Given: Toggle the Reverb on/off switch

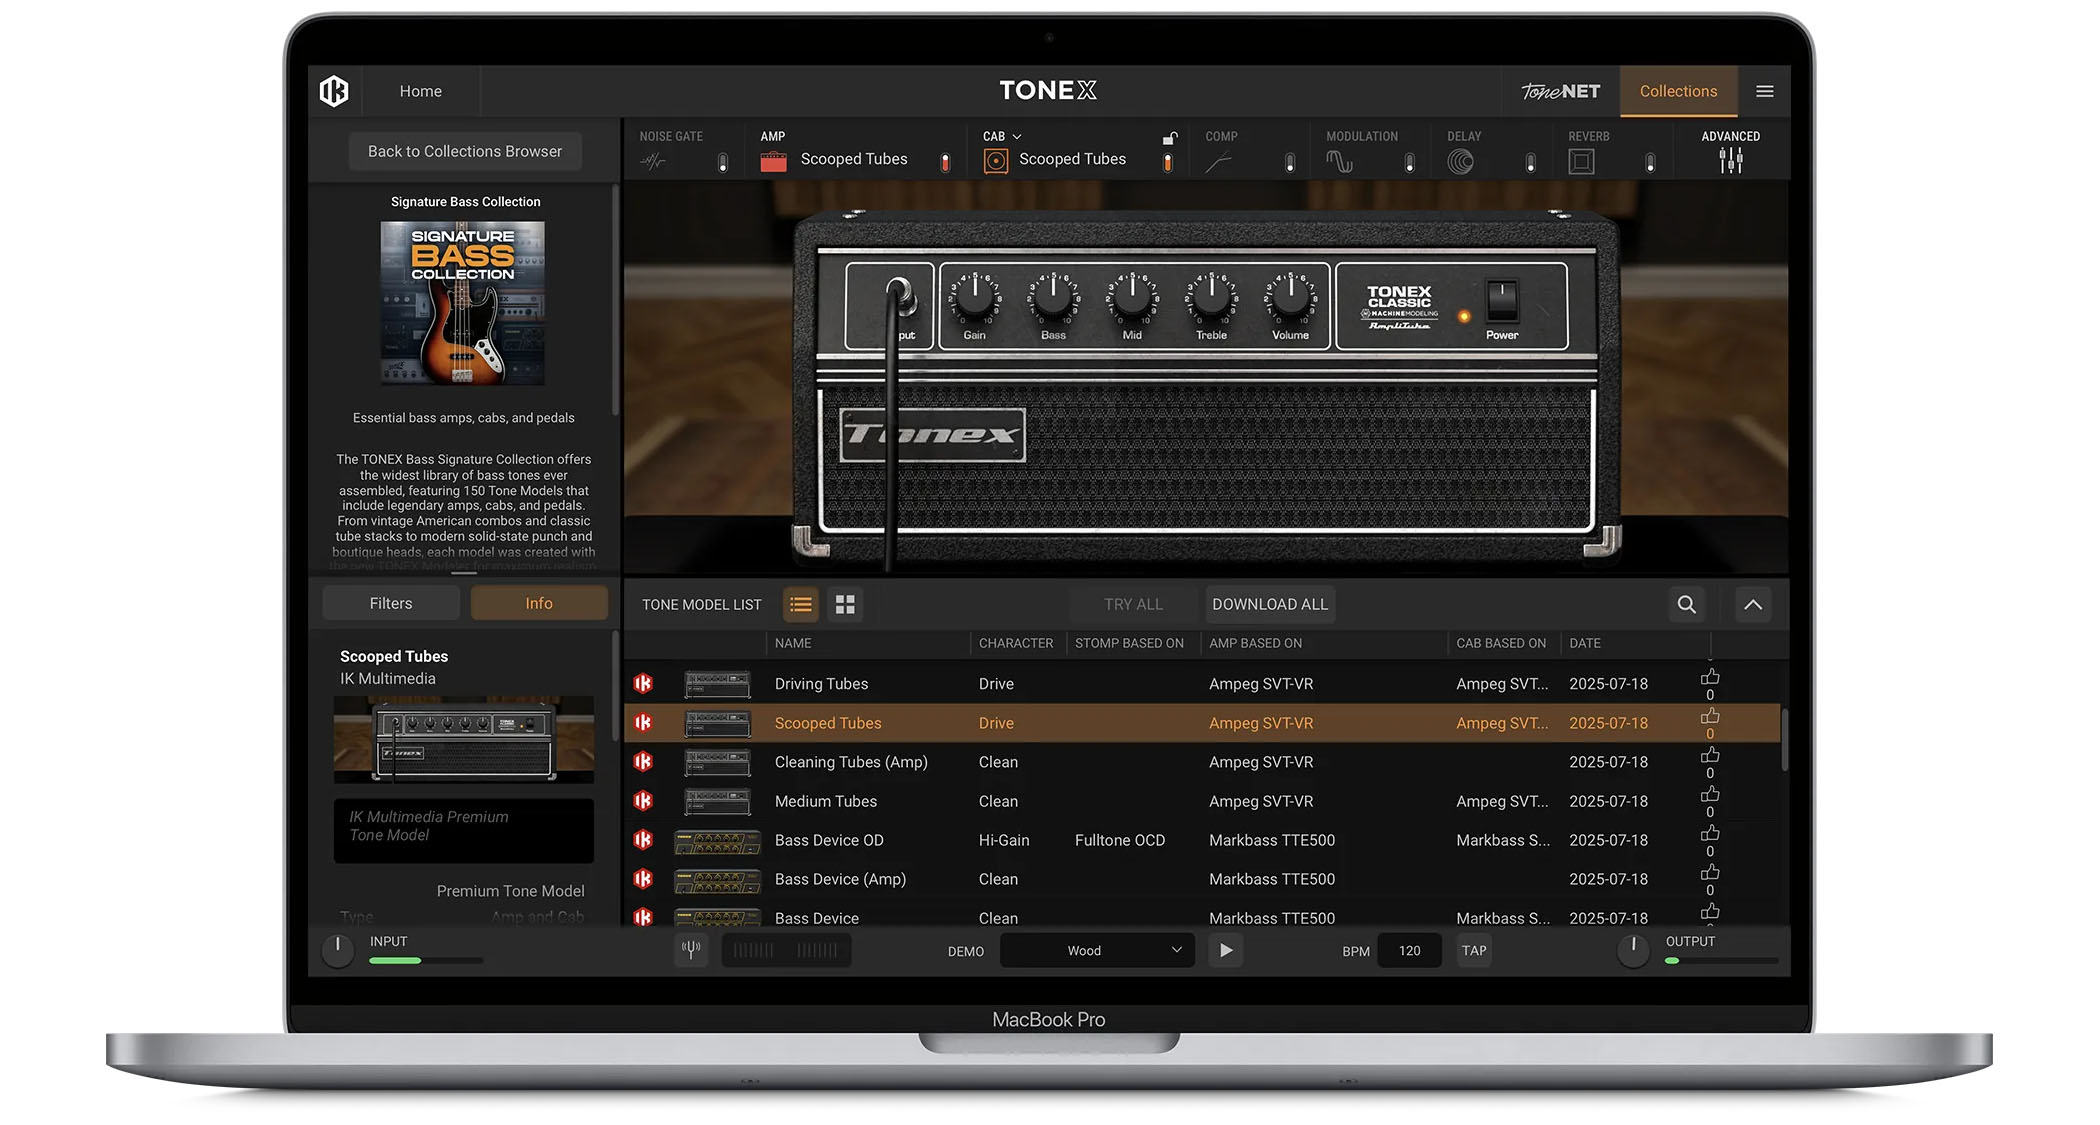Looking at the screenshot, I should [1650, 162].
